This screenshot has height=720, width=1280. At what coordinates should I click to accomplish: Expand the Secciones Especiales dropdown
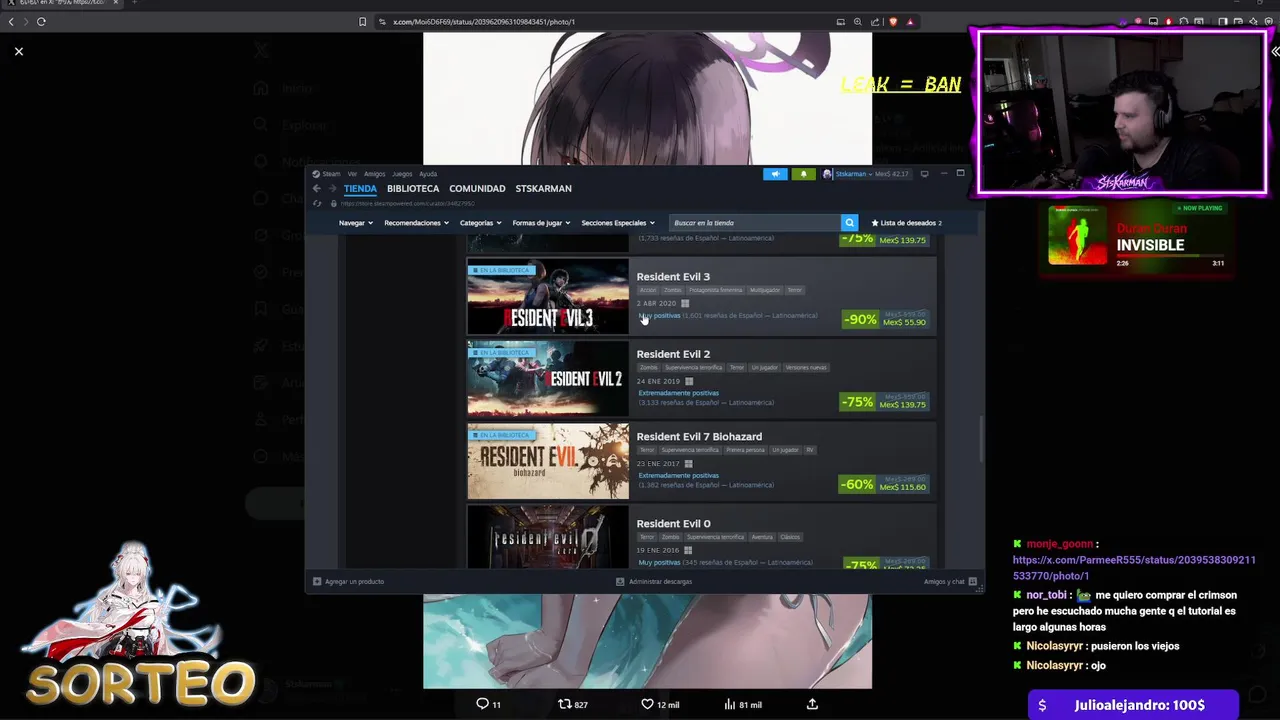(618, 223)
